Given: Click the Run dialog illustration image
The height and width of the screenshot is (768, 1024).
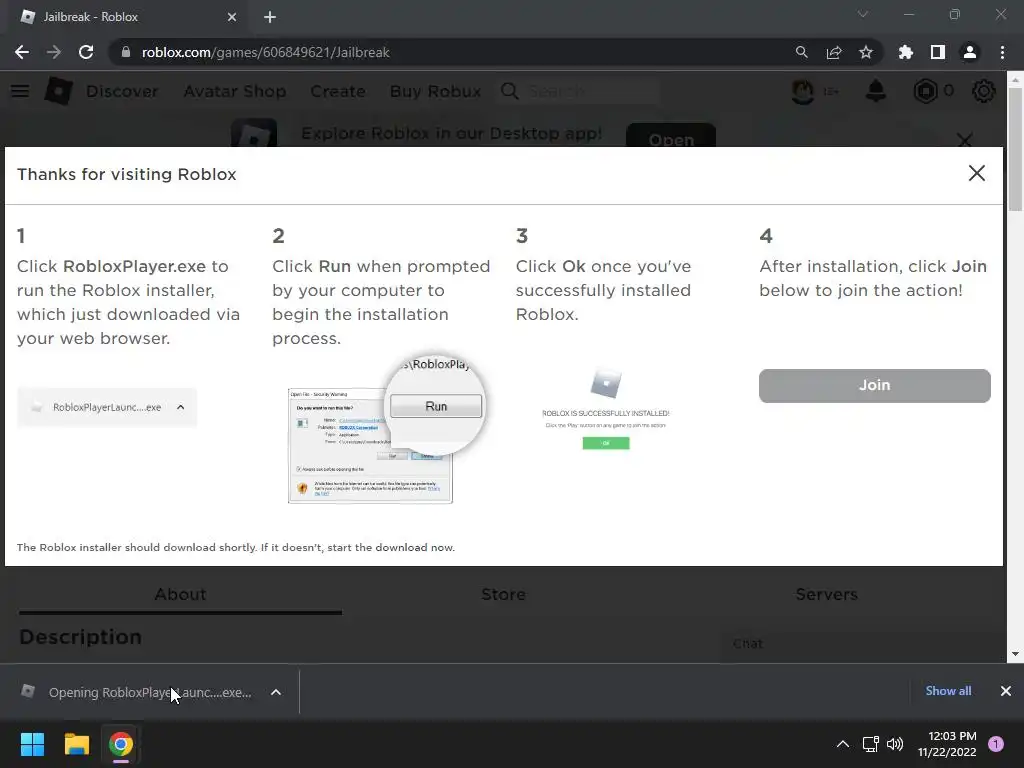Looking at the screenshot, I should pos(385,430).
